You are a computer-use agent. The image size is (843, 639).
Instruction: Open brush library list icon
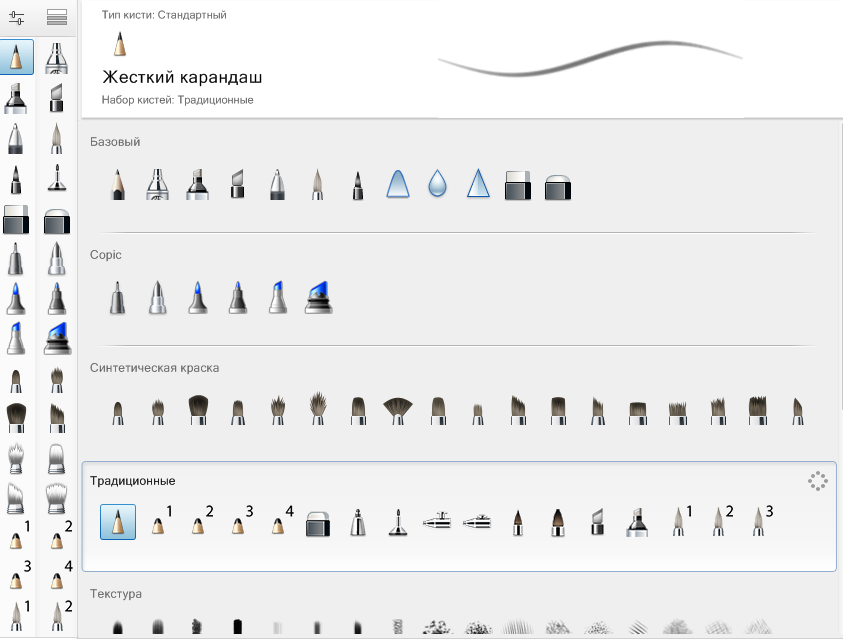(x=56, y=17)
